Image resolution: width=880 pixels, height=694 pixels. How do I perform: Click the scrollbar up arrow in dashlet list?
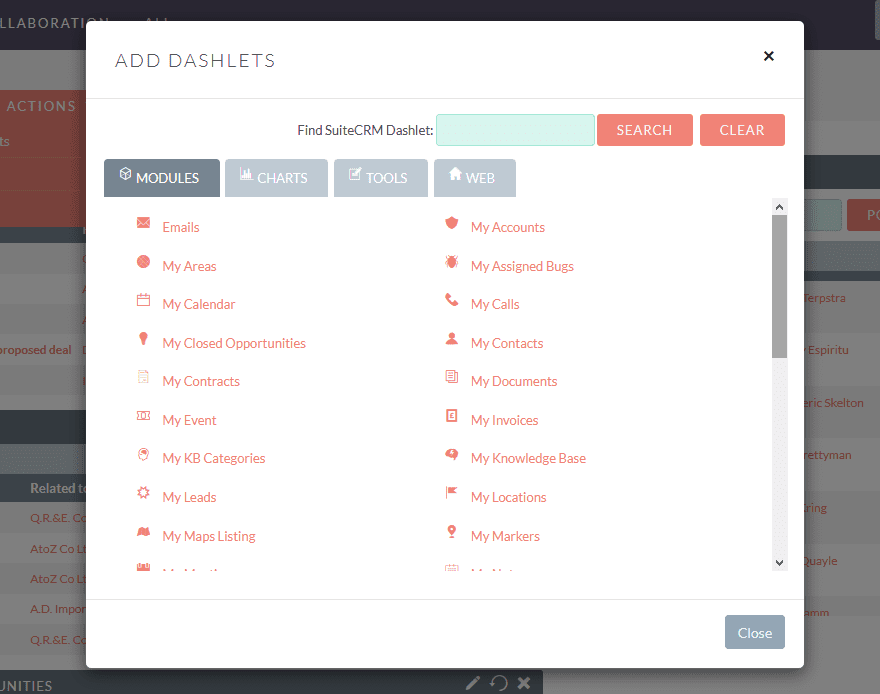click(x=780, y=207)
